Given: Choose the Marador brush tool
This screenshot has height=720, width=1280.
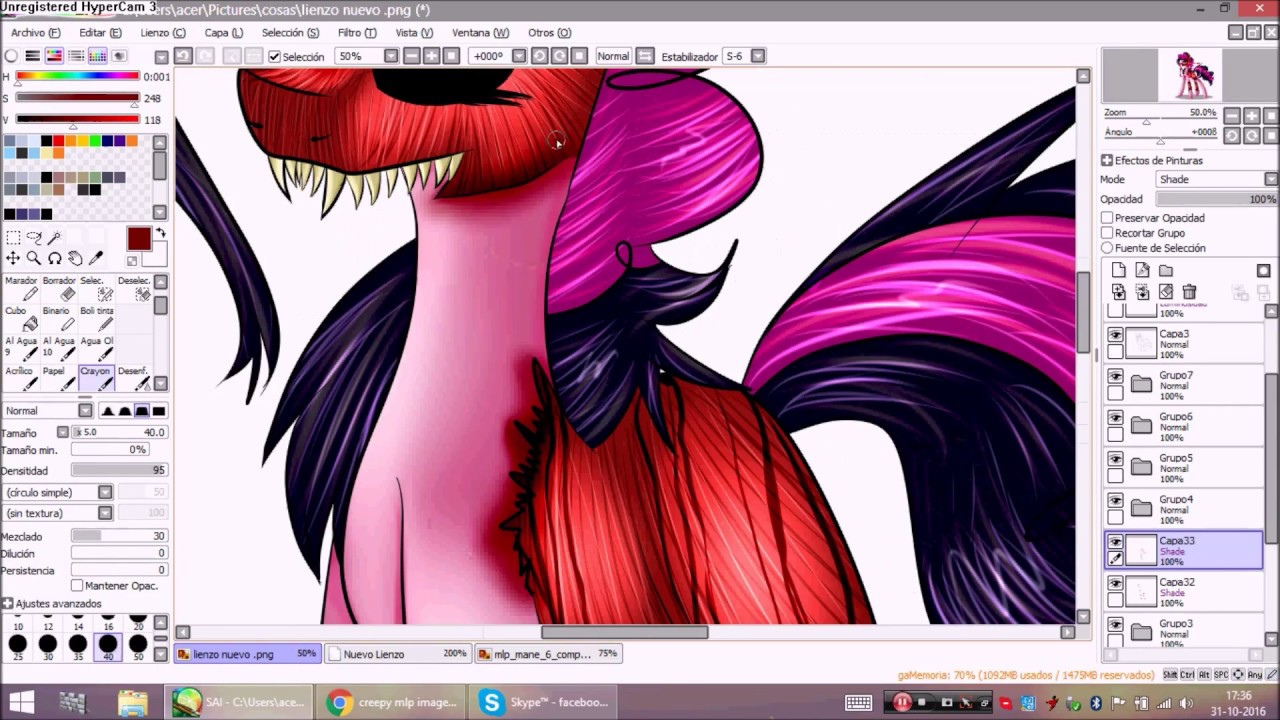Looking at the screenshot, I should [21, 288].
